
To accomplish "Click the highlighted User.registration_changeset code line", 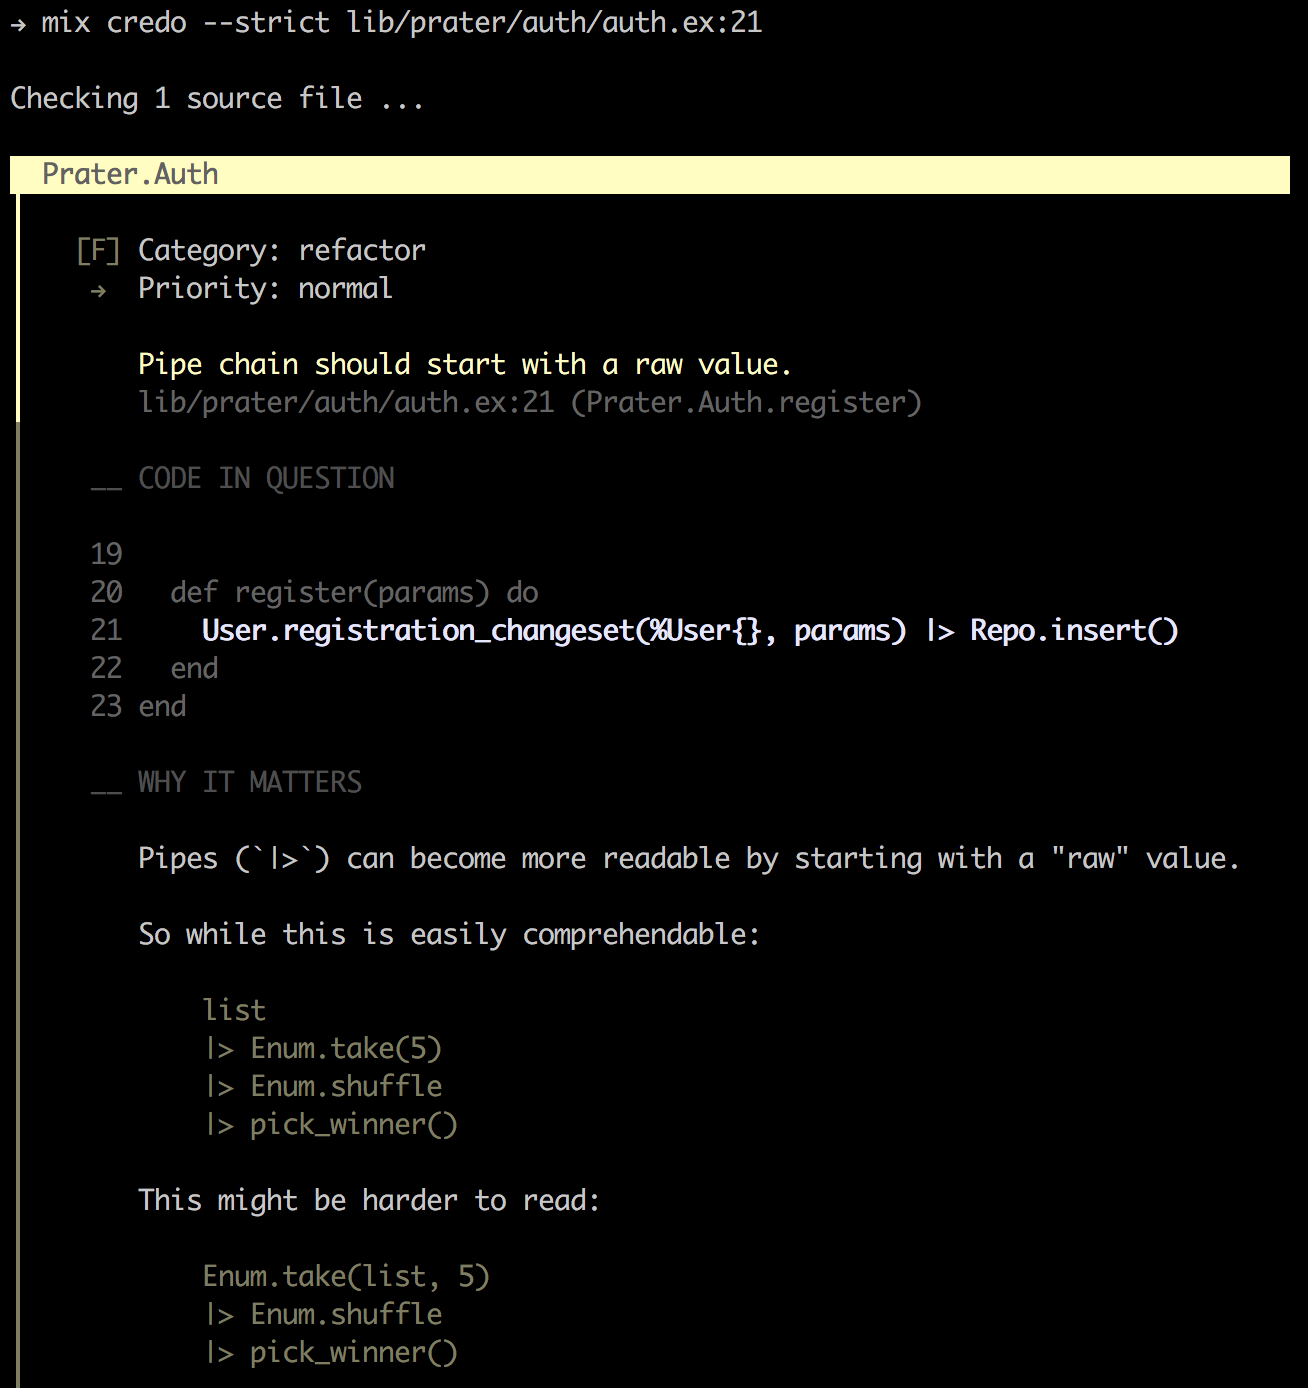I will tap(690, 630).
